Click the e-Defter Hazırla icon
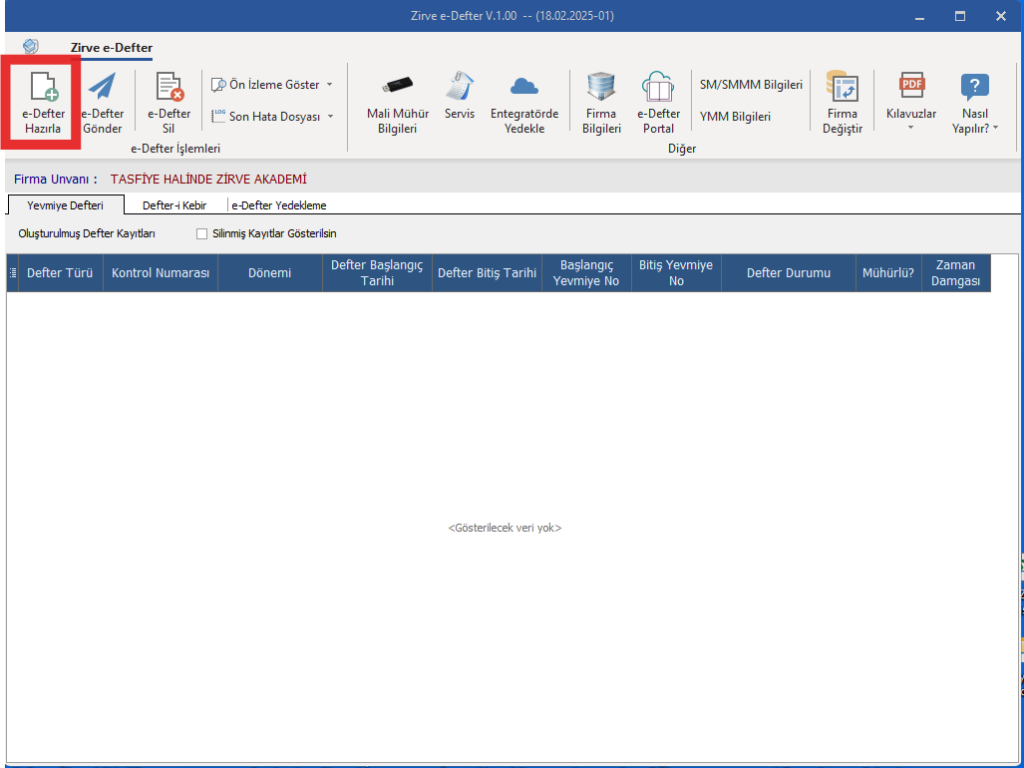The width and height of the screenshot is (1024, 768). [x=43, y=87]
